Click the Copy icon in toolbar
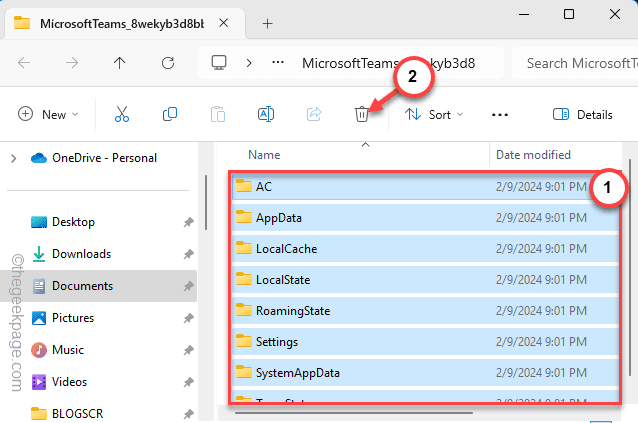Screen dimensions: 638x423 pos(170,114)
